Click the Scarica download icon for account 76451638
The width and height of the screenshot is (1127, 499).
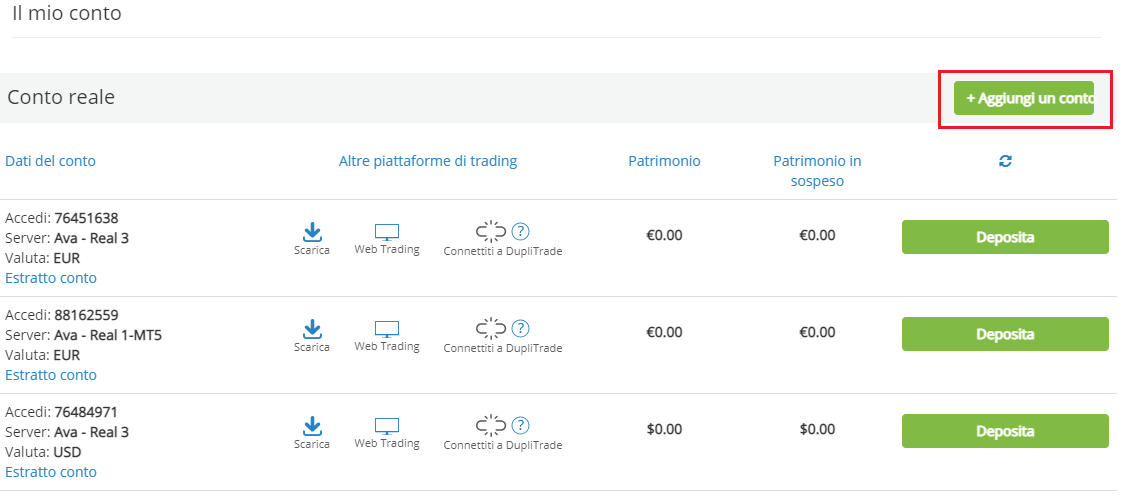click(x=312, y=232)
